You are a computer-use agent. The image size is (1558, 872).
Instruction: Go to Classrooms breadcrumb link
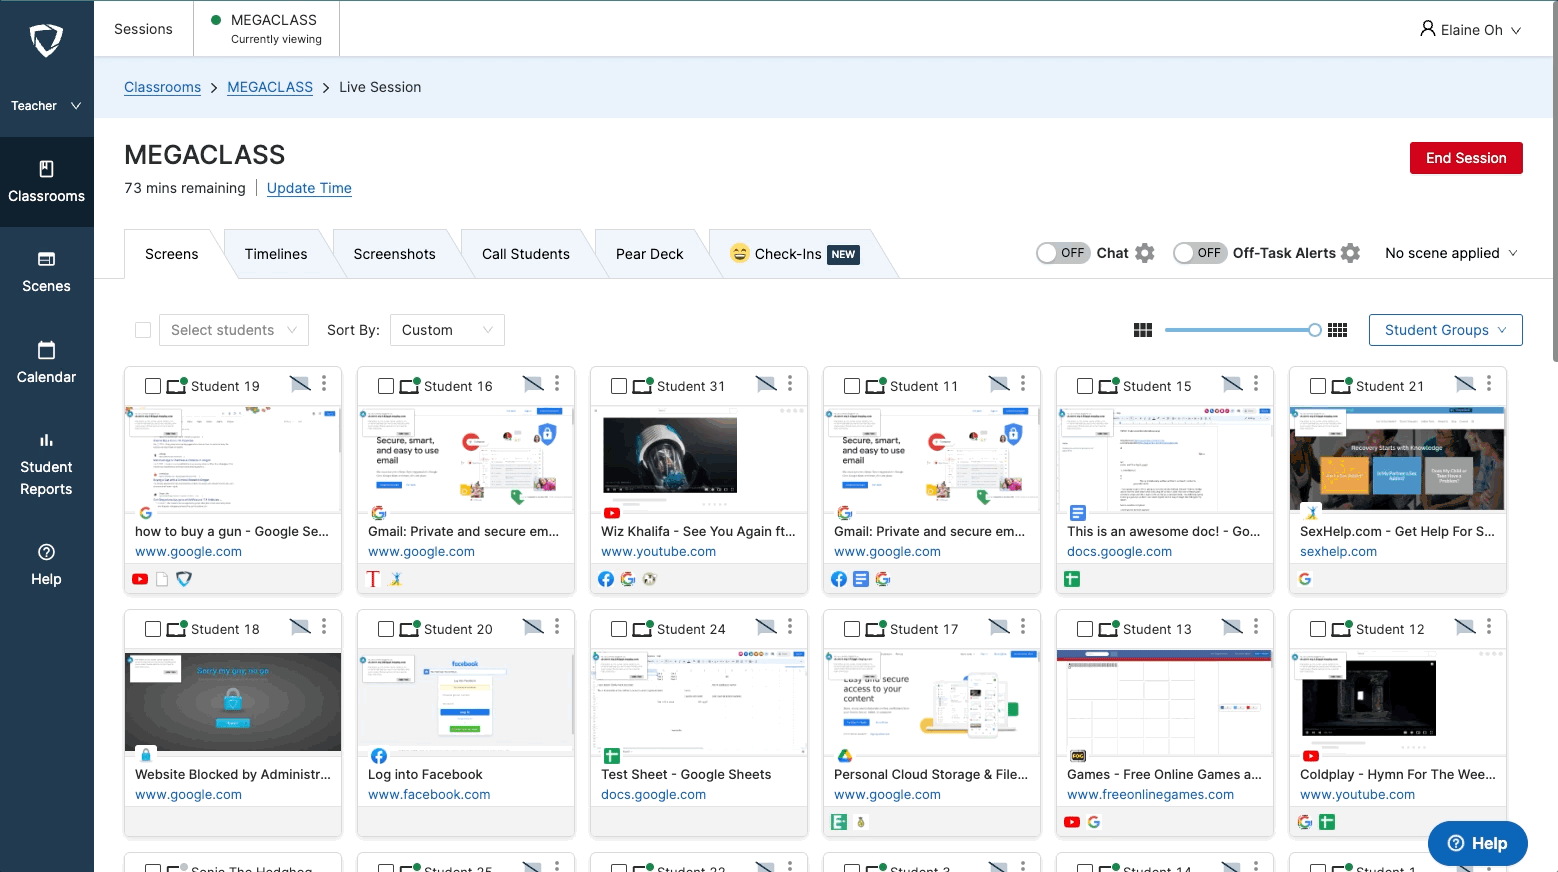pyautogui.click(x=162, y=87)
